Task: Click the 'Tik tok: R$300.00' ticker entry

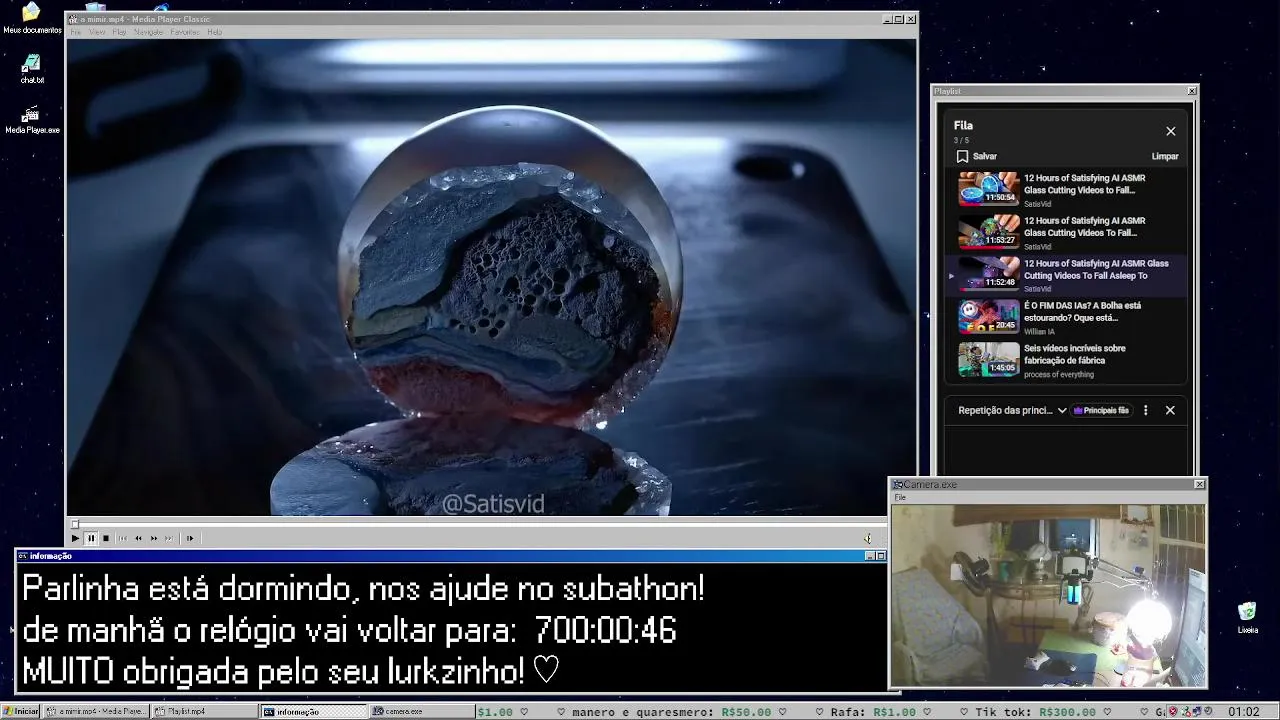Action: [x=1035, y=712]
